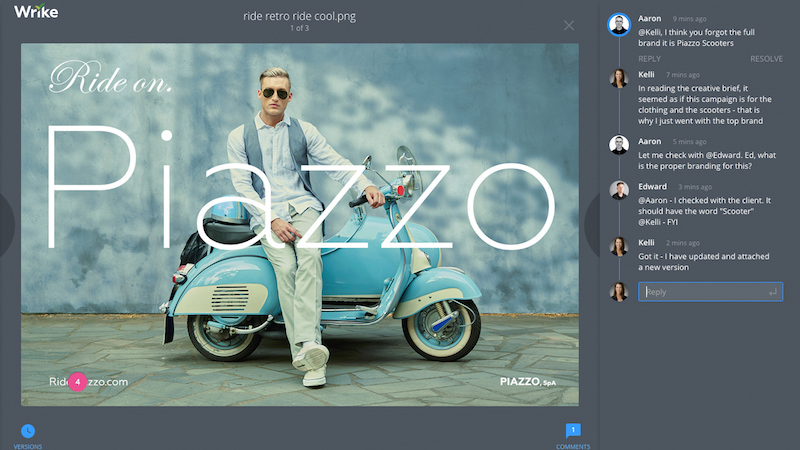Resolve the comment thread
The image size is (800, 450).
766,59
